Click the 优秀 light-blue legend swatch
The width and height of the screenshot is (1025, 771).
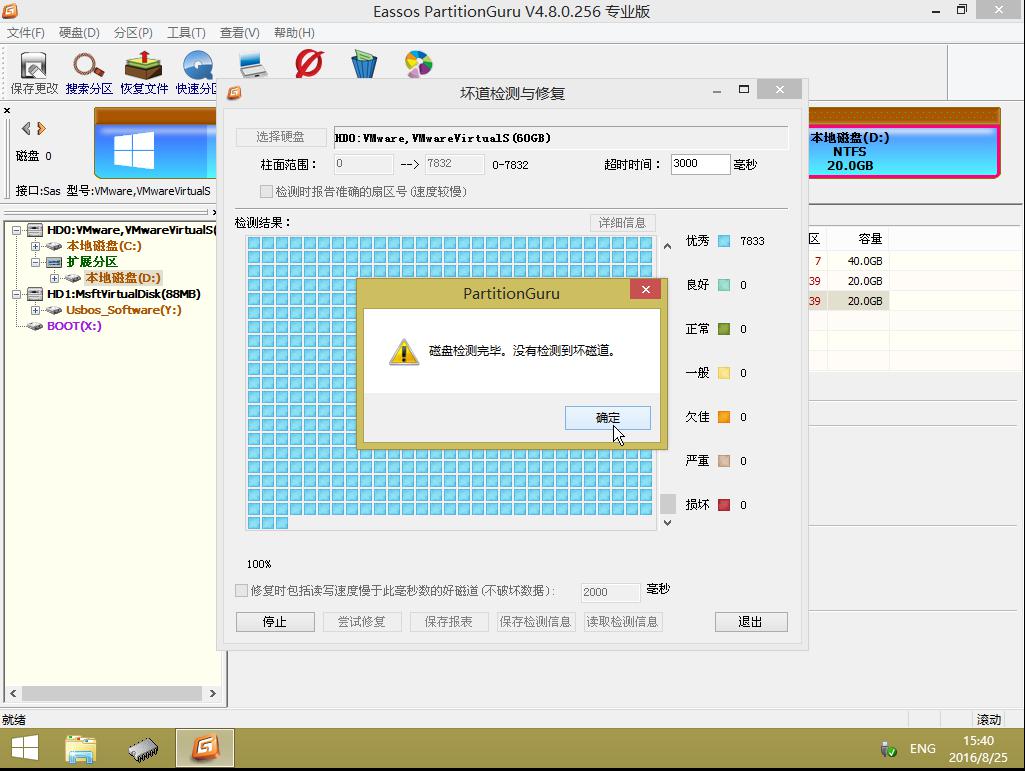724,241
